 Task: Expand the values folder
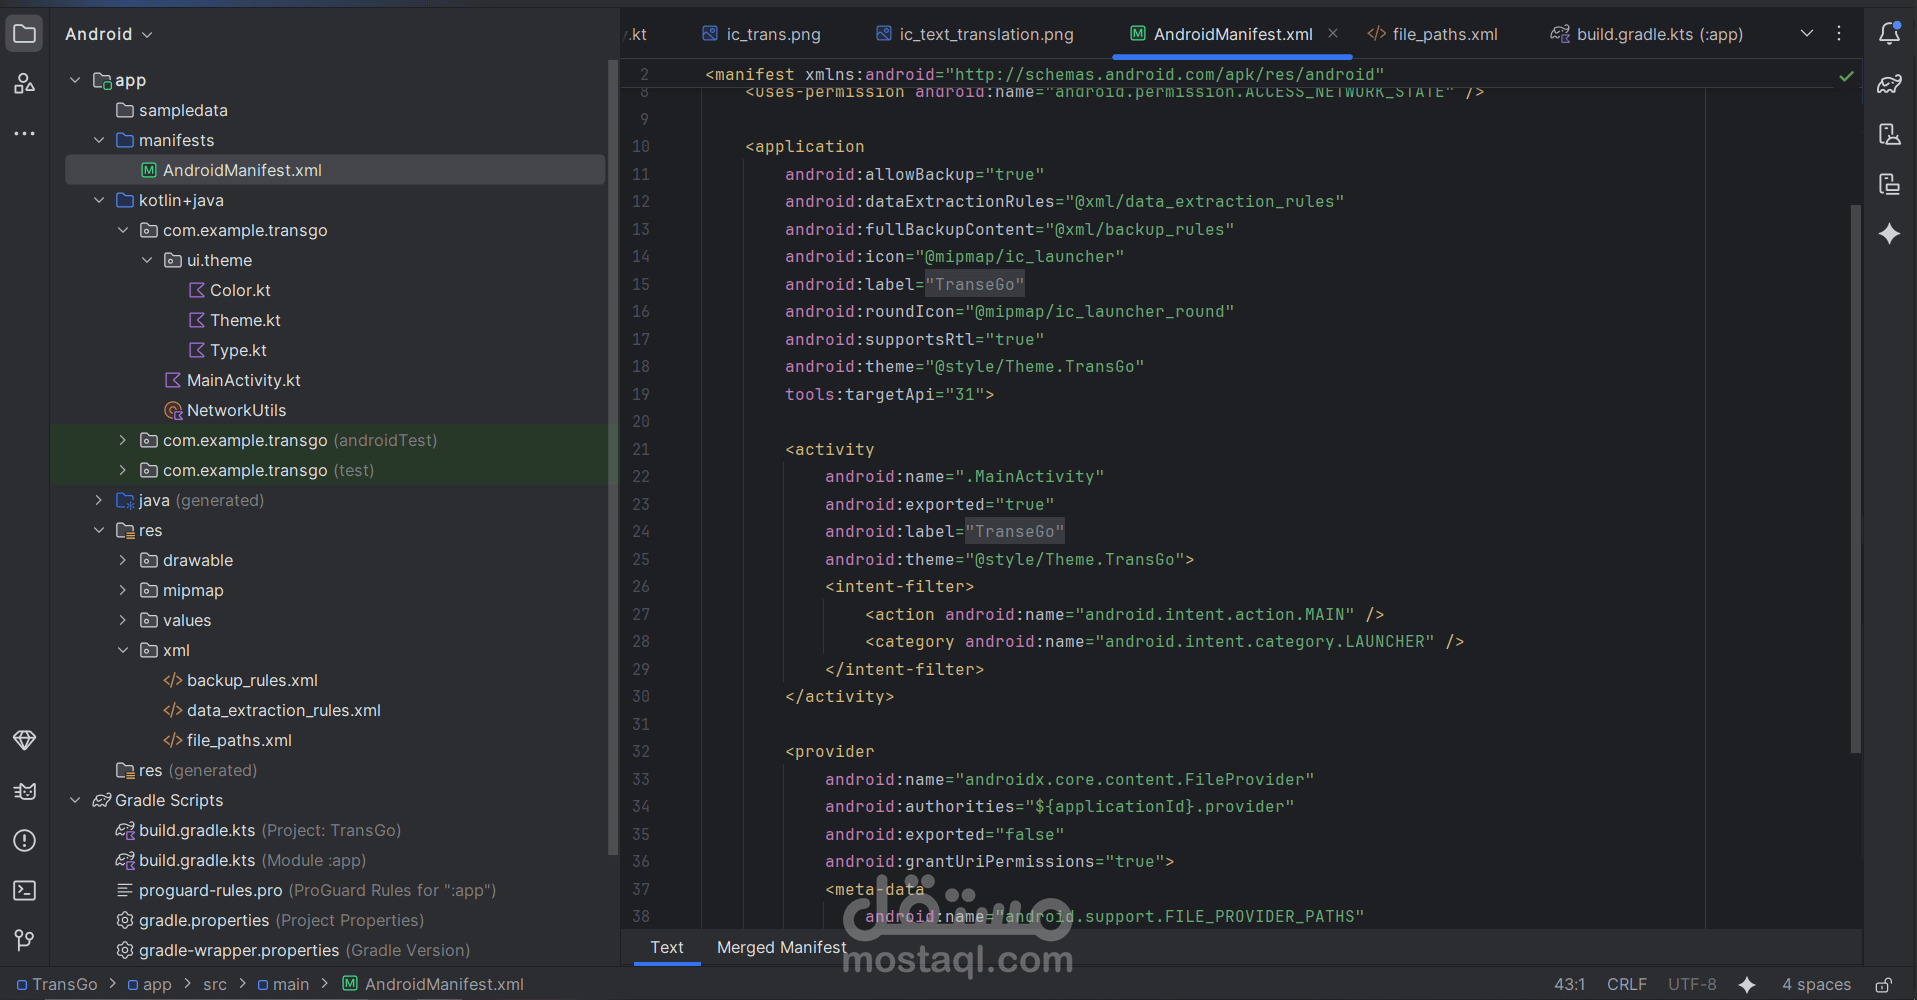click(123, 620)
